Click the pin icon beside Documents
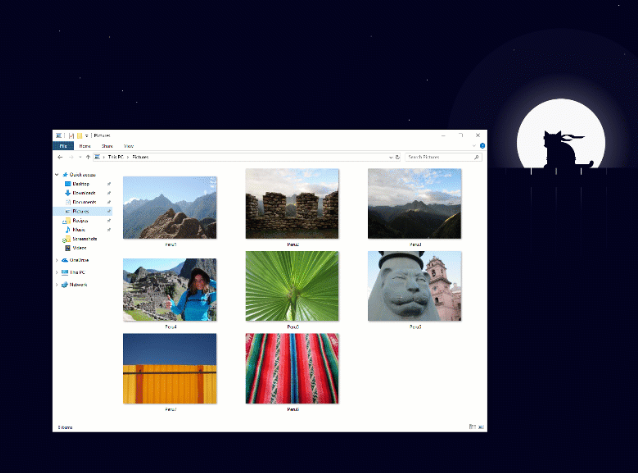Viewport: 638px width, 473px height. click(x=109, y=202)
